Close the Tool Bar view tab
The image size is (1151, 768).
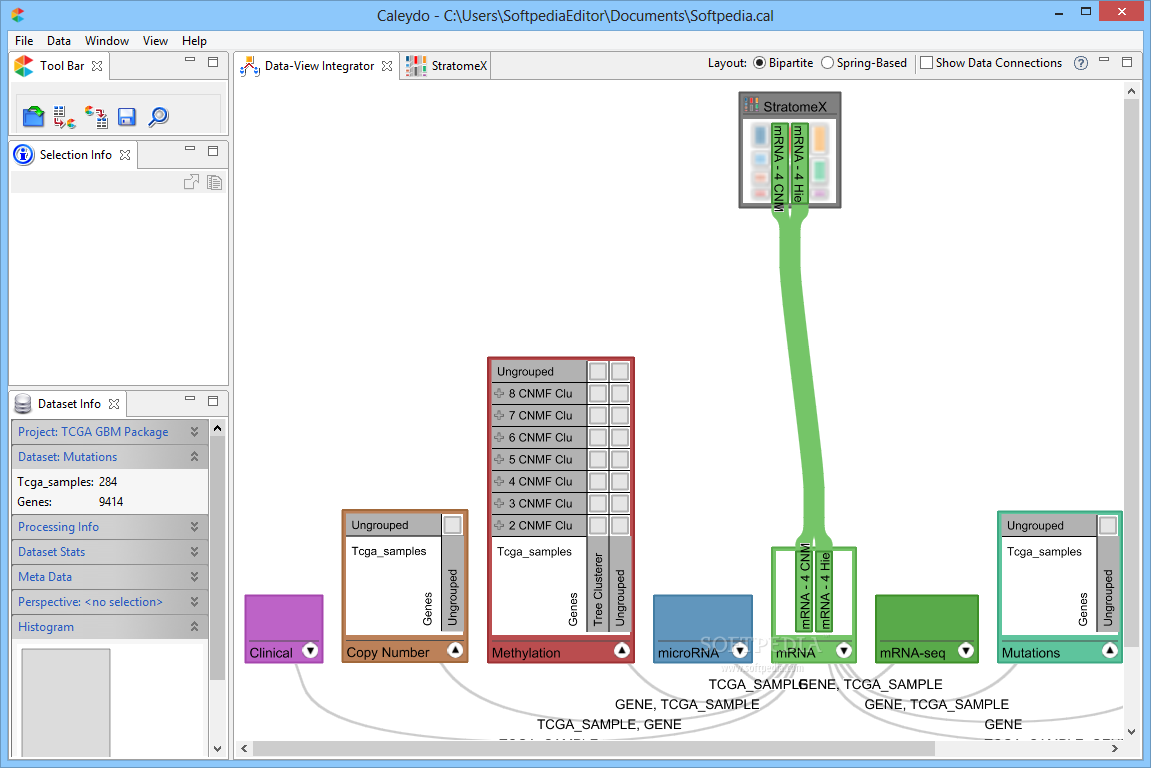click(x=97, y=66)
